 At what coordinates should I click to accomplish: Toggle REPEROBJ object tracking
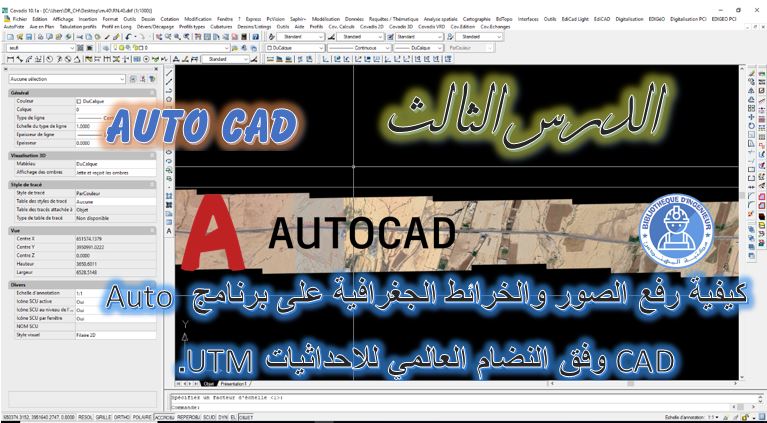[188, 417]
